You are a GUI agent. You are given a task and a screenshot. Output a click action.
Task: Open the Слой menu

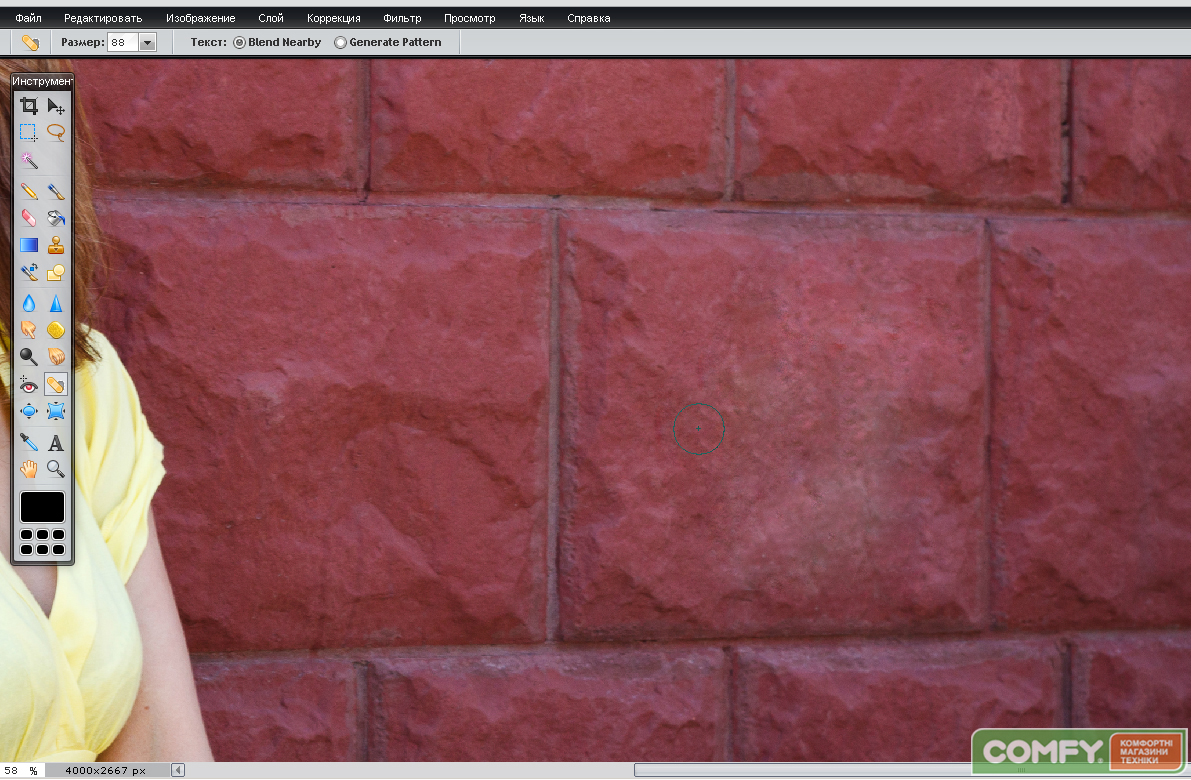pos(270,17)
